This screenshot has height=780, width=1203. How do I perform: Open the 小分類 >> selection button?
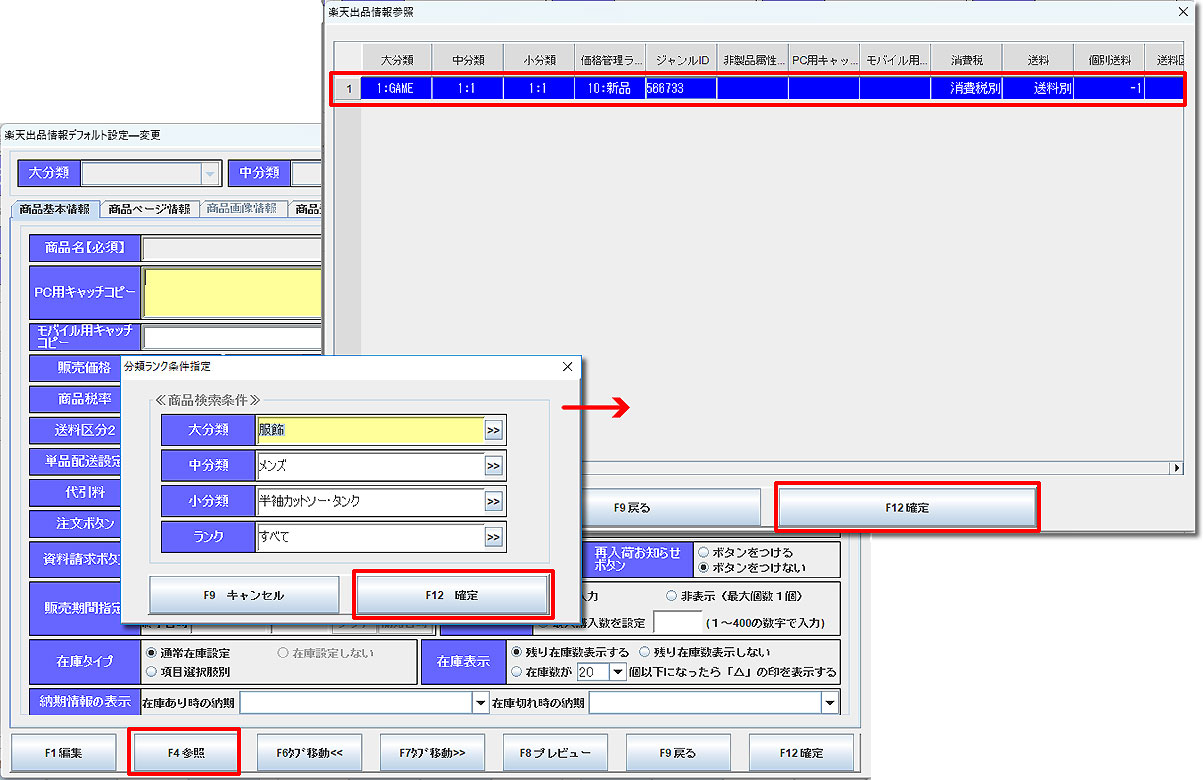pos(494,501)
